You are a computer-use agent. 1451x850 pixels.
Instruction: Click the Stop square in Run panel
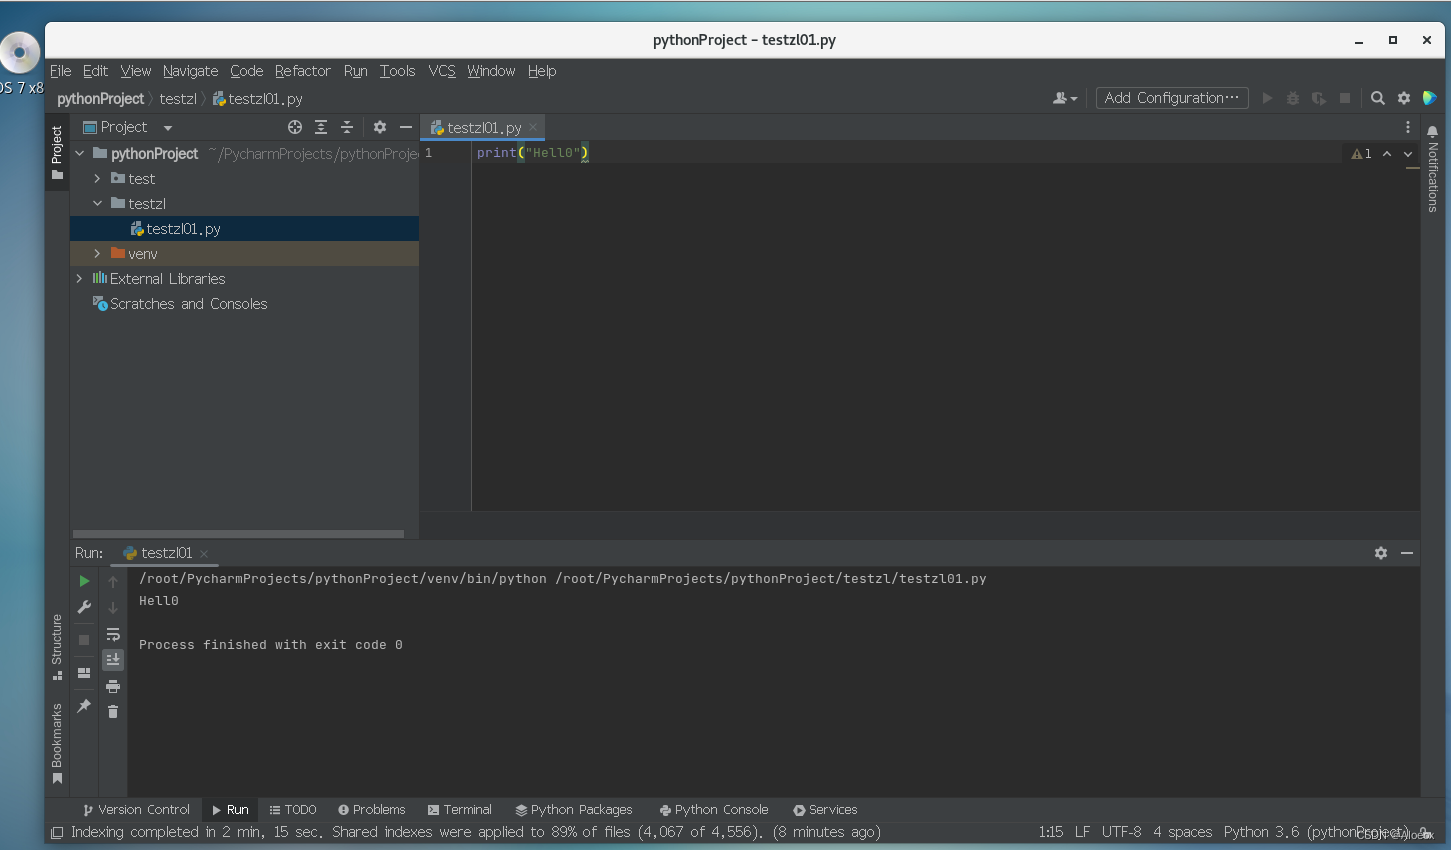pyautogui.click(x=84, y=639)
